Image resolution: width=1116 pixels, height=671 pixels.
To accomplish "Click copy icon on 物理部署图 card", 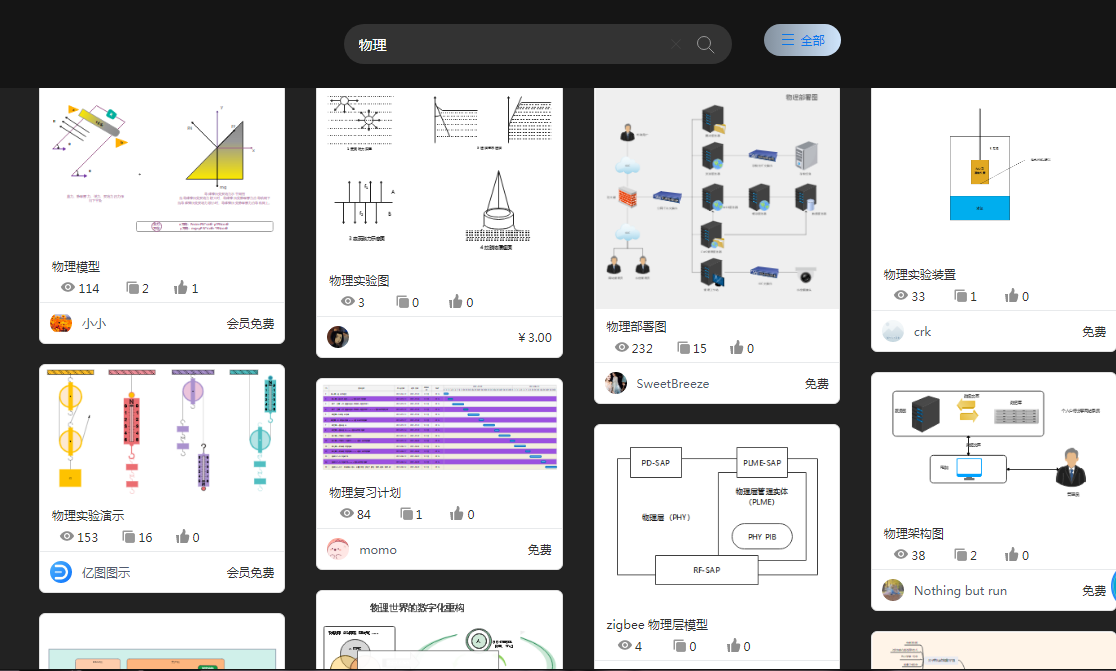I will 683,347.
